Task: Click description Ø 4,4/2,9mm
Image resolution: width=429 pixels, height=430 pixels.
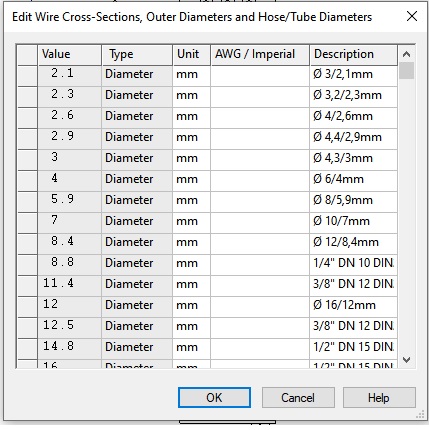Action: (x=354, y=139)
